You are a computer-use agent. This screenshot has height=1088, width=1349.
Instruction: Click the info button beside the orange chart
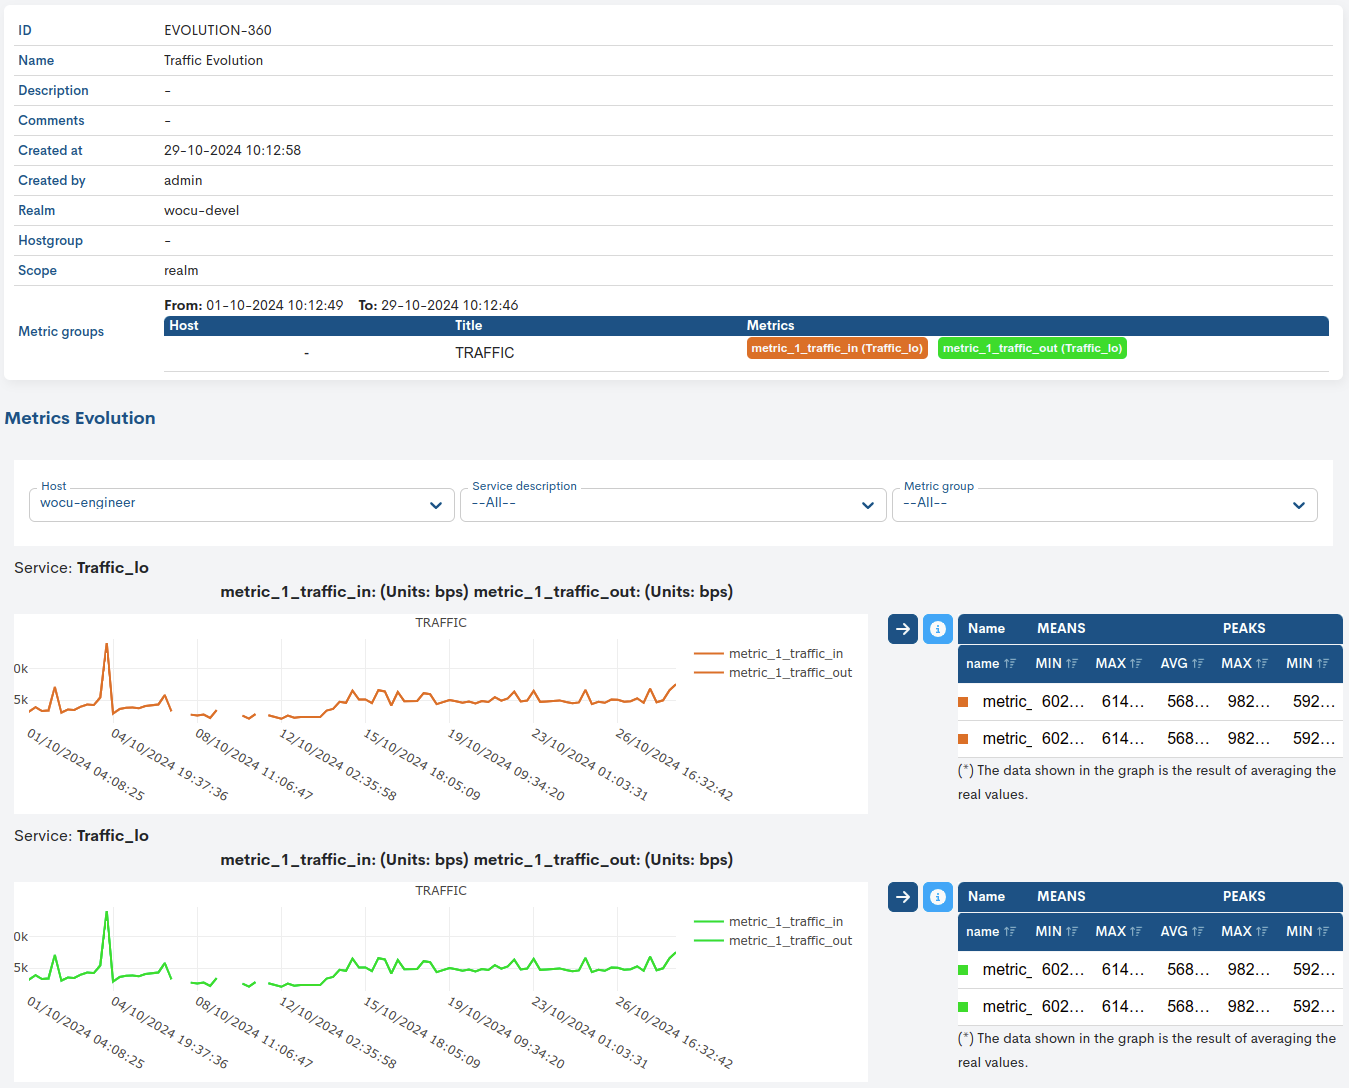click(x=938, y=629)
